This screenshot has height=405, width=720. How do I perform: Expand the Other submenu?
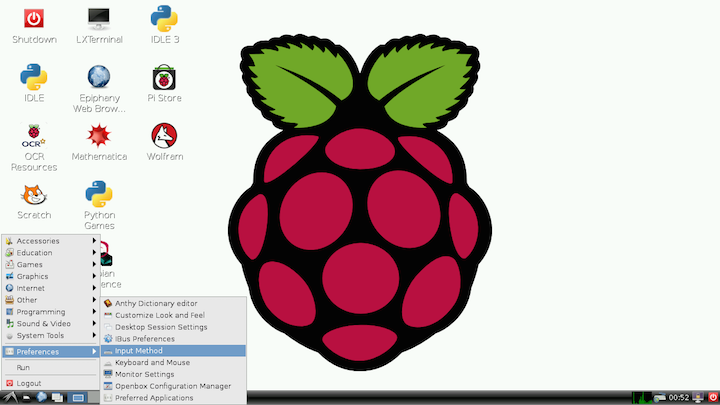(x=51, y=300)
